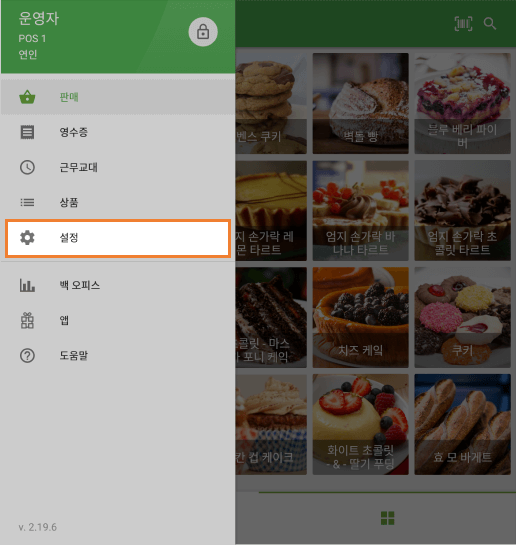Click the gear icon beside 설정

tap(27, 238)
